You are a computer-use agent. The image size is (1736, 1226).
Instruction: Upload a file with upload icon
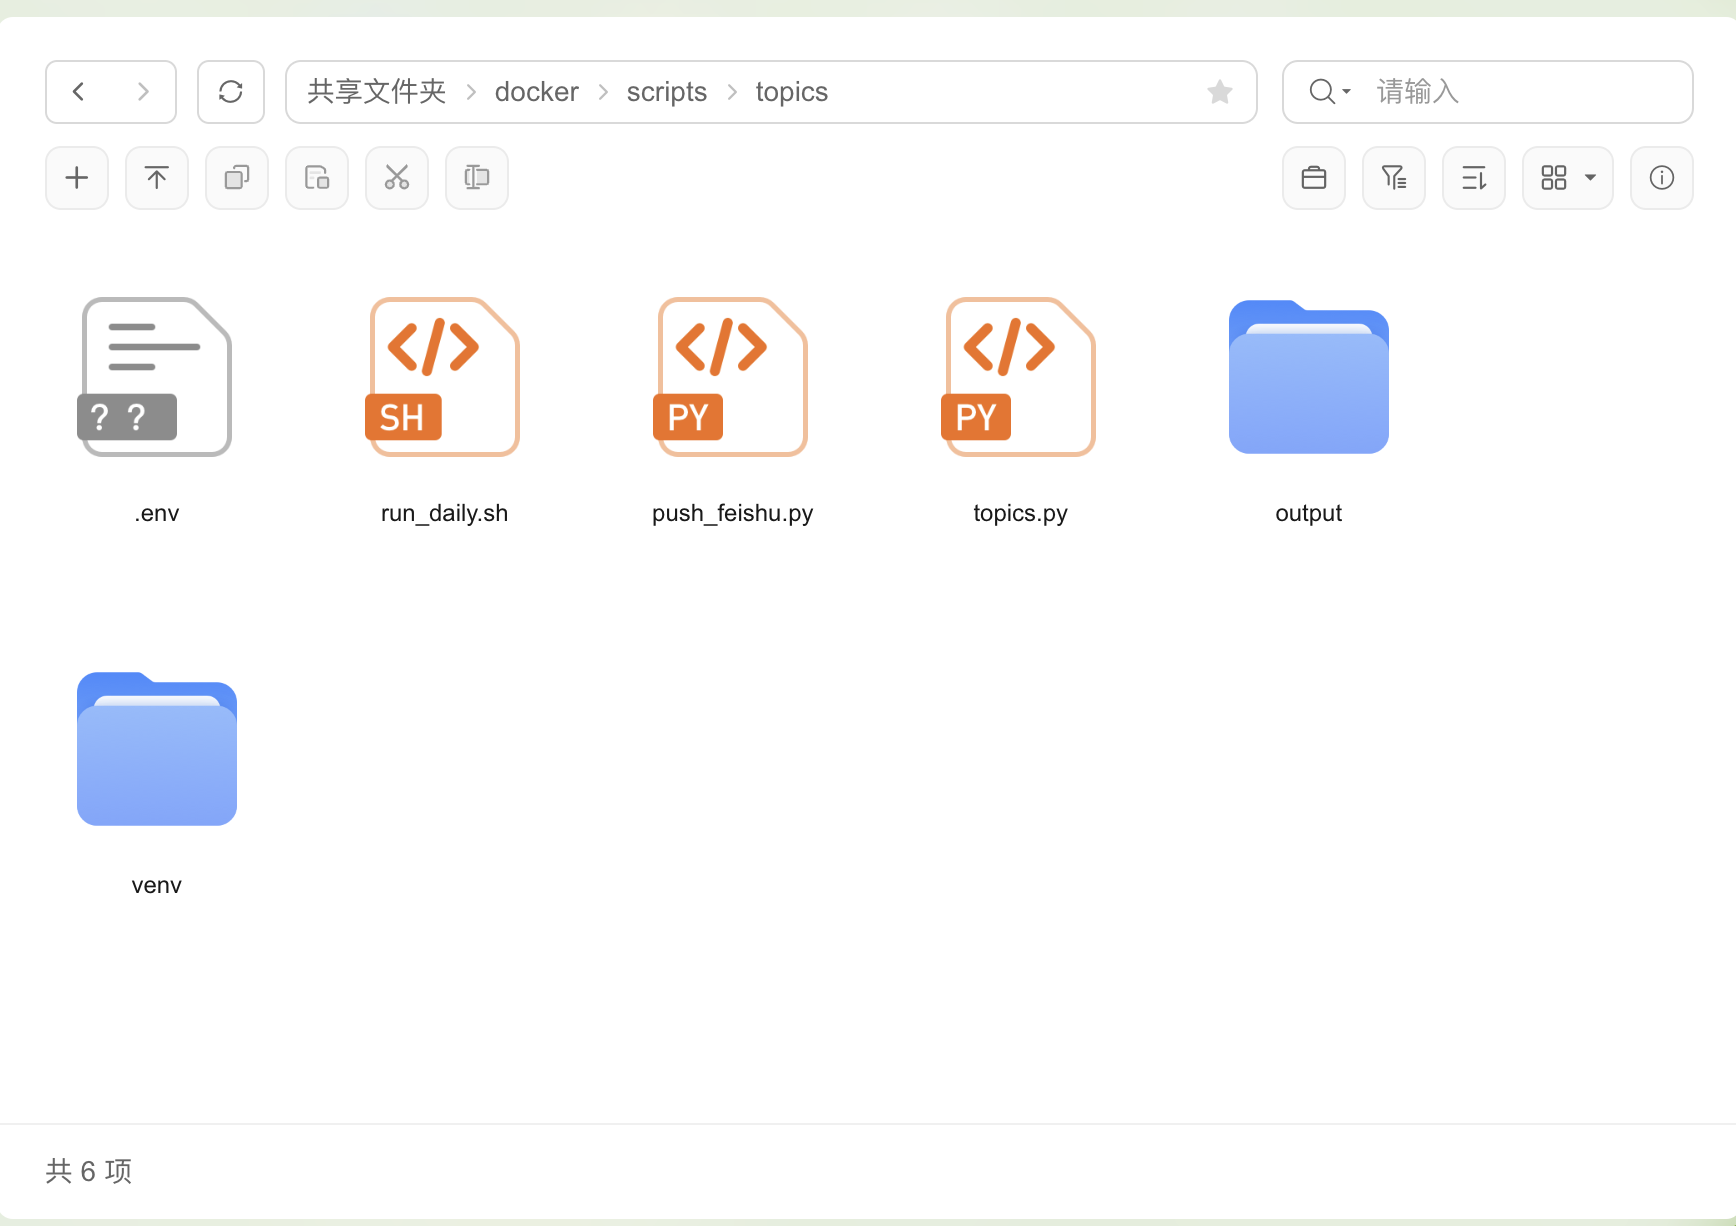point(157,178)
